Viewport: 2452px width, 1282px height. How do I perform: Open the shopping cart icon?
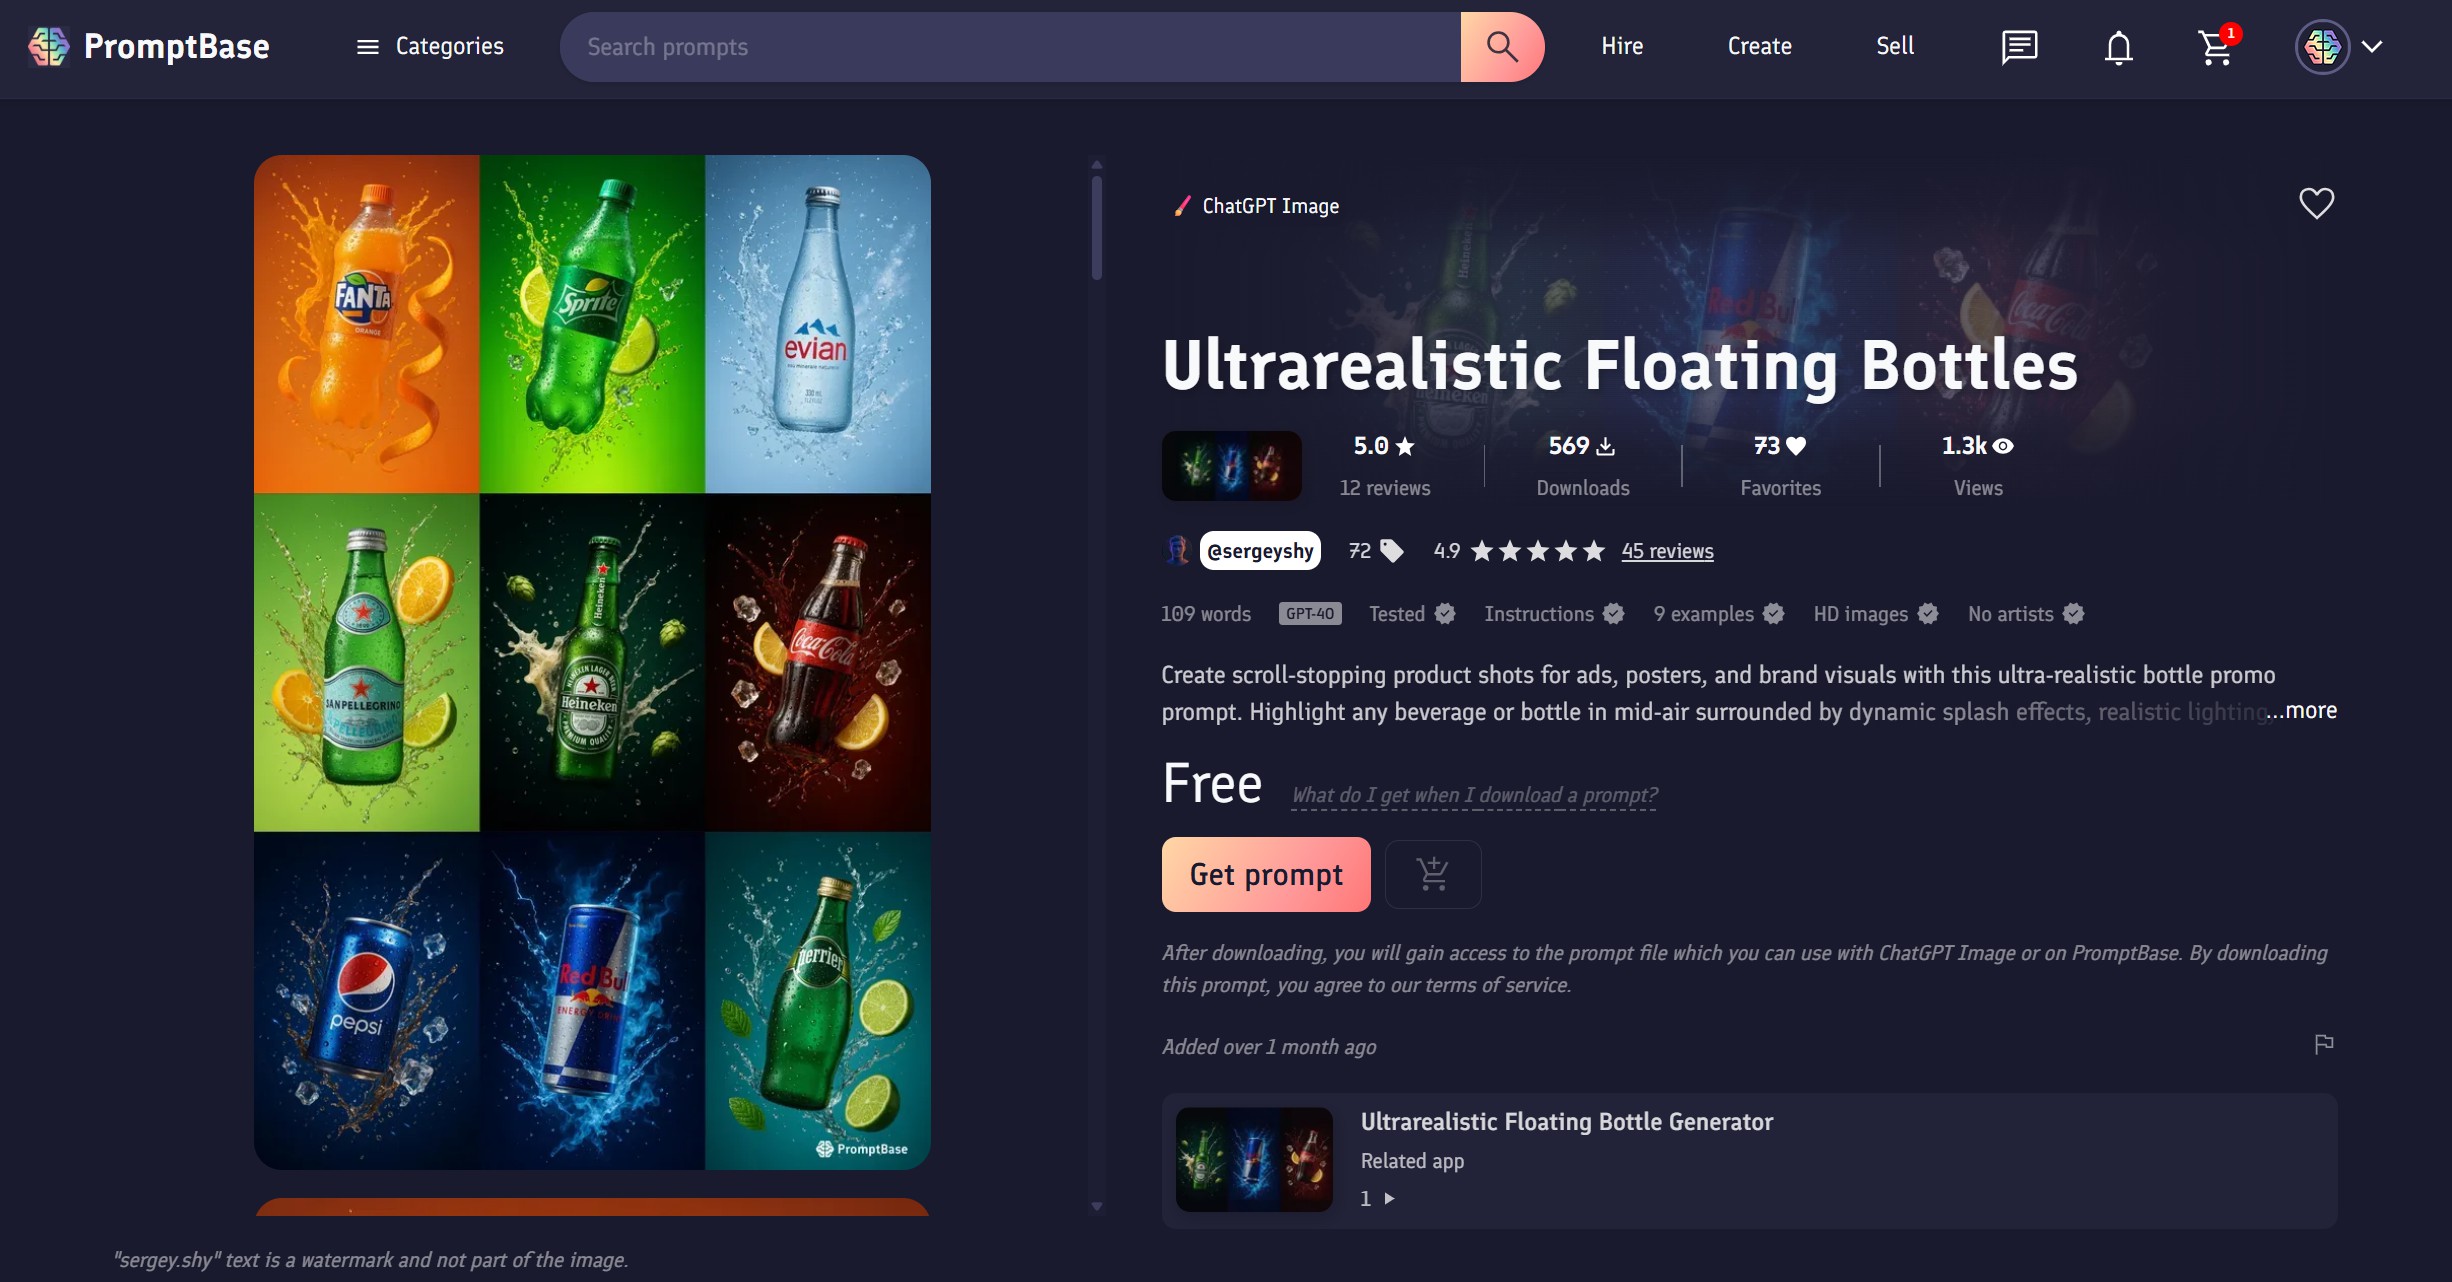(x=2216, y=46)
